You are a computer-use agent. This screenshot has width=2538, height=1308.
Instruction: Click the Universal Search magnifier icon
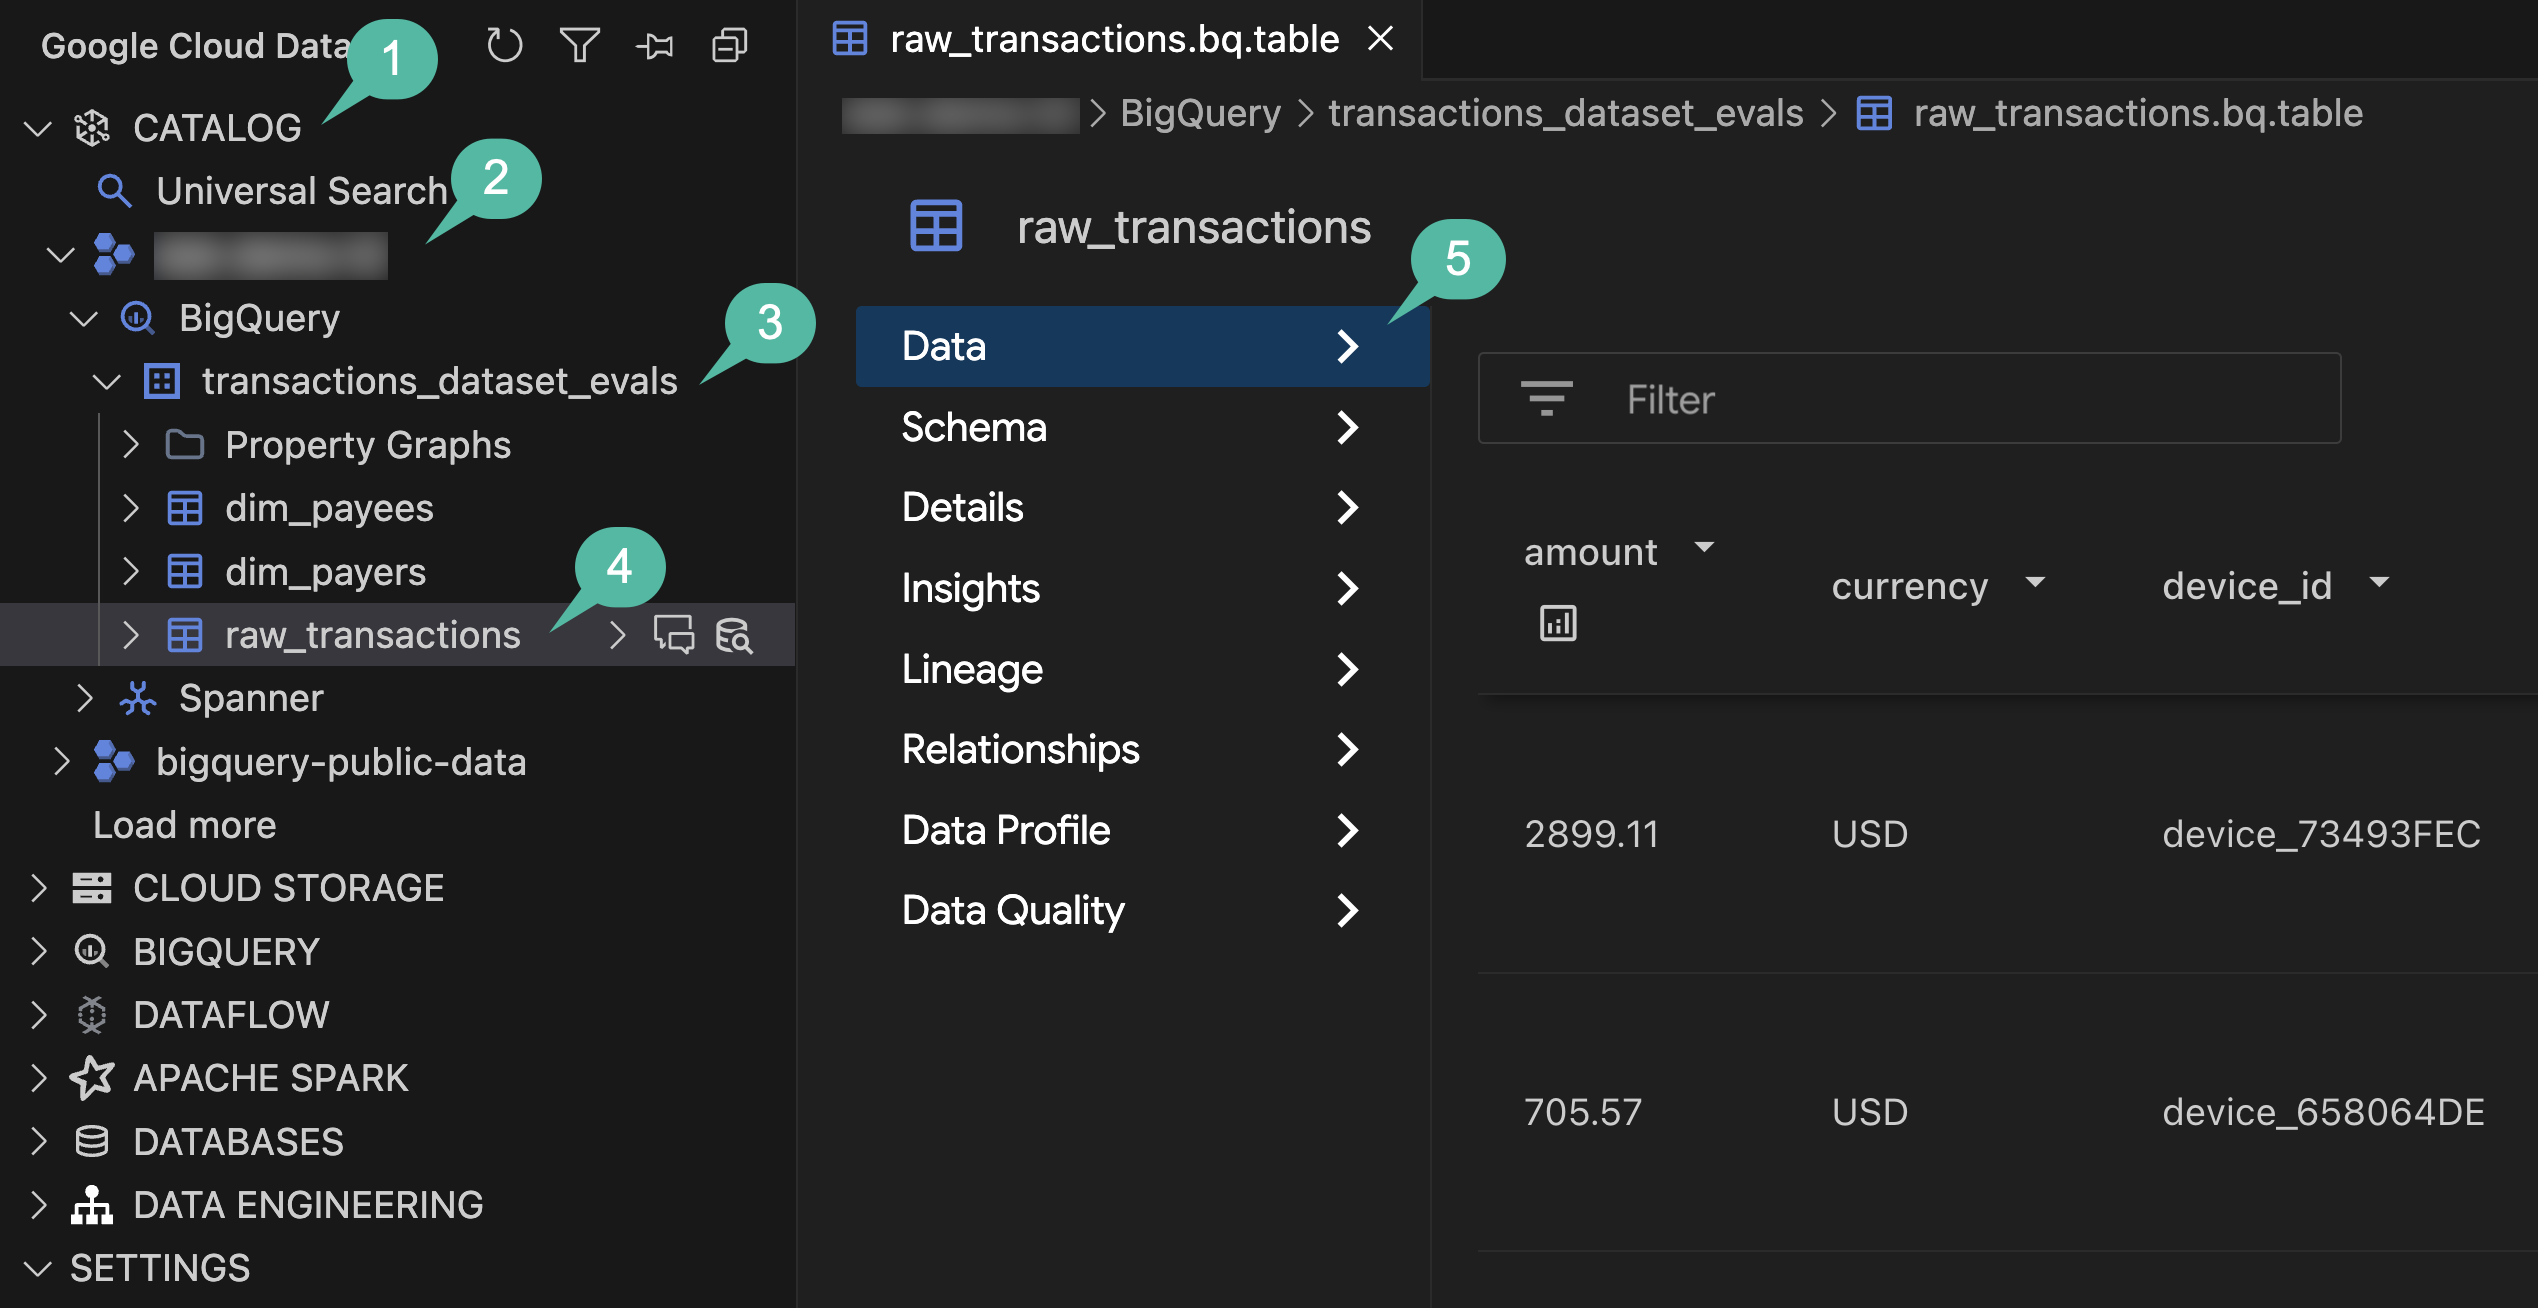tap(114, 191)
